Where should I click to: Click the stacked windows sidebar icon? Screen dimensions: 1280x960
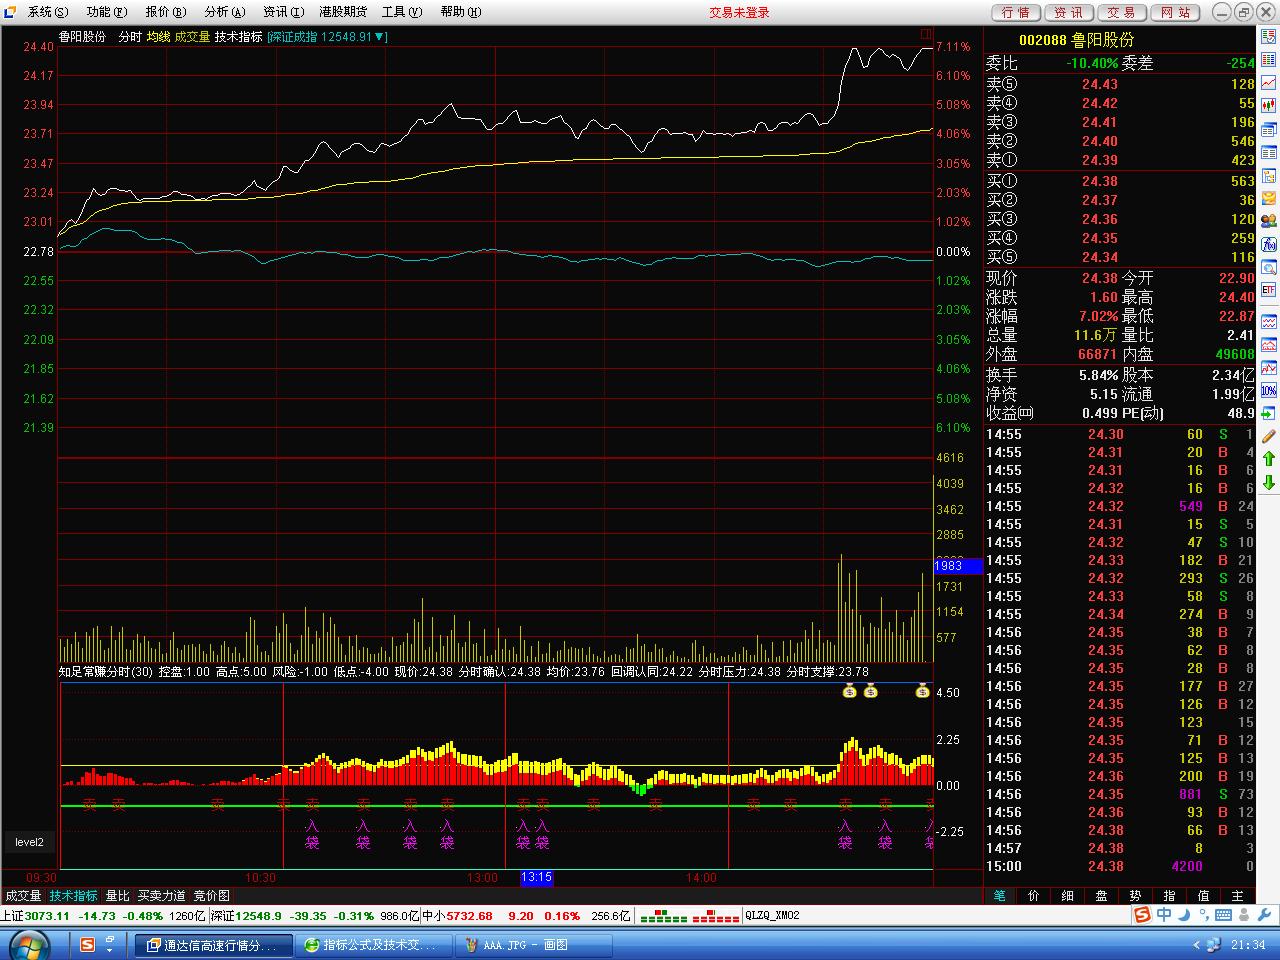[x=1269, y=130]
